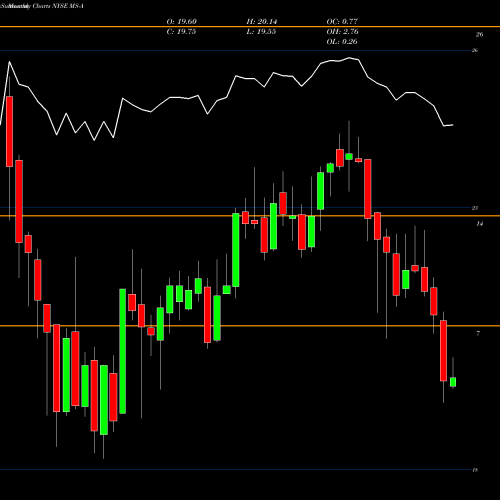Image resolution: width=500 pixels, height=500 pixels.
Task: Click the "7" axis label under the lower orange line
Action: click(478, 333)
